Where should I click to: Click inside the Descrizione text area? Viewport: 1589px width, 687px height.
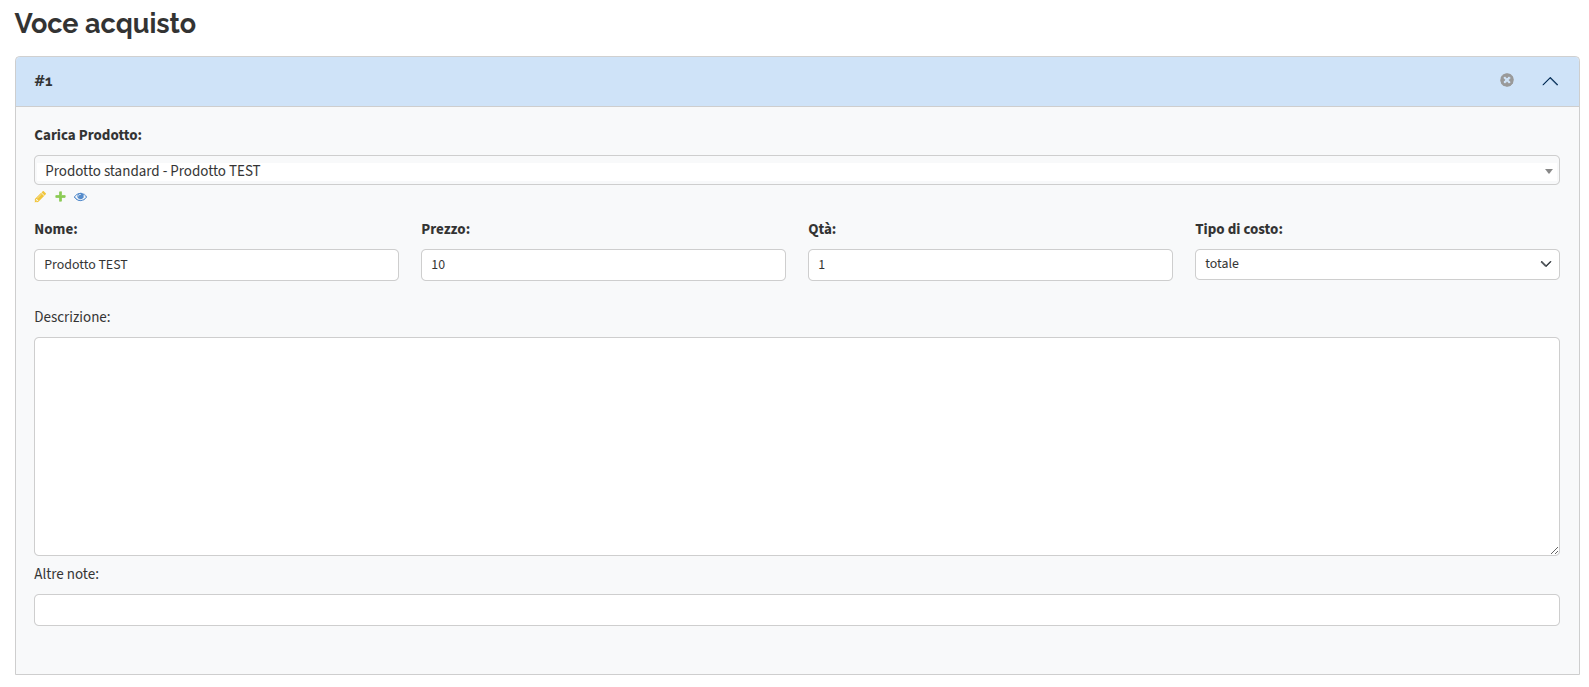tap(797, 446)
